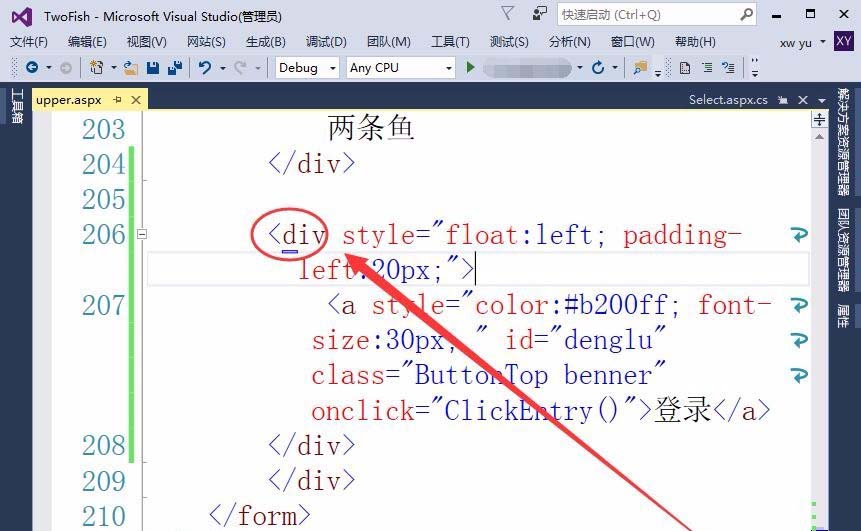861x531 pixels.
Task: Switch to the Select.aspx.cs preview tab
Action: click(728, 100)
